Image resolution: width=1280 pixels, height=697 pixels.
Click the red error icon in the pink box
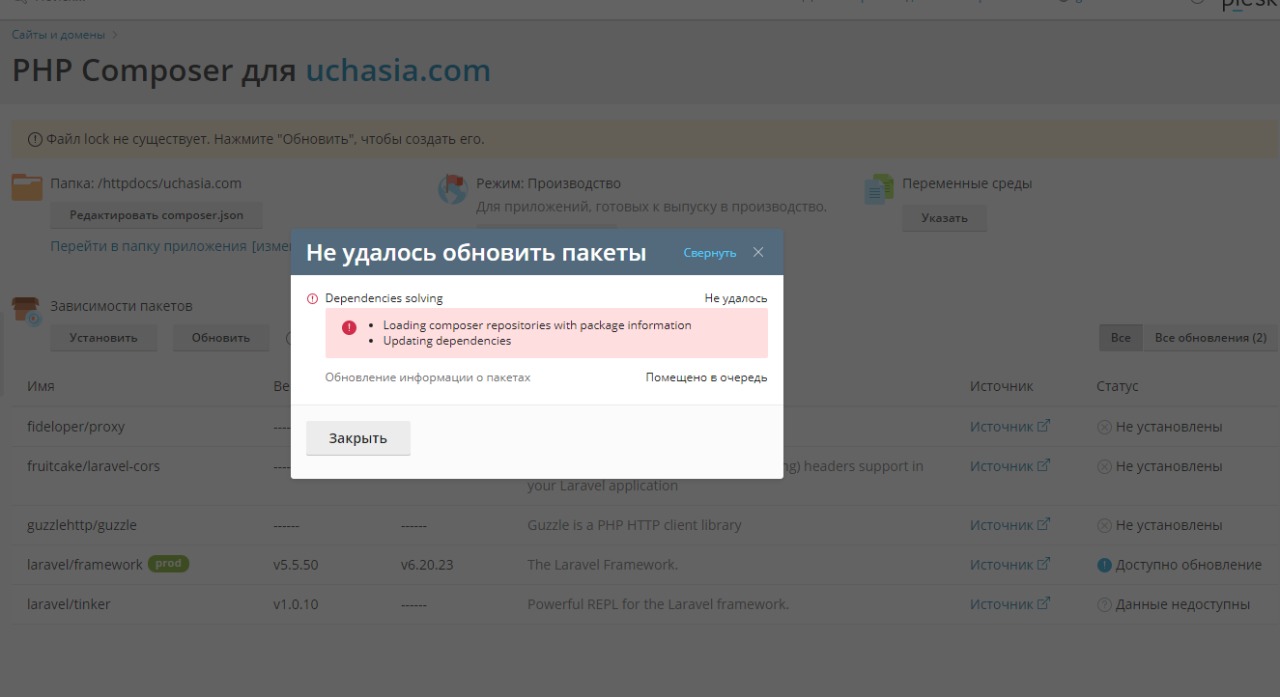tap(349, 328)
